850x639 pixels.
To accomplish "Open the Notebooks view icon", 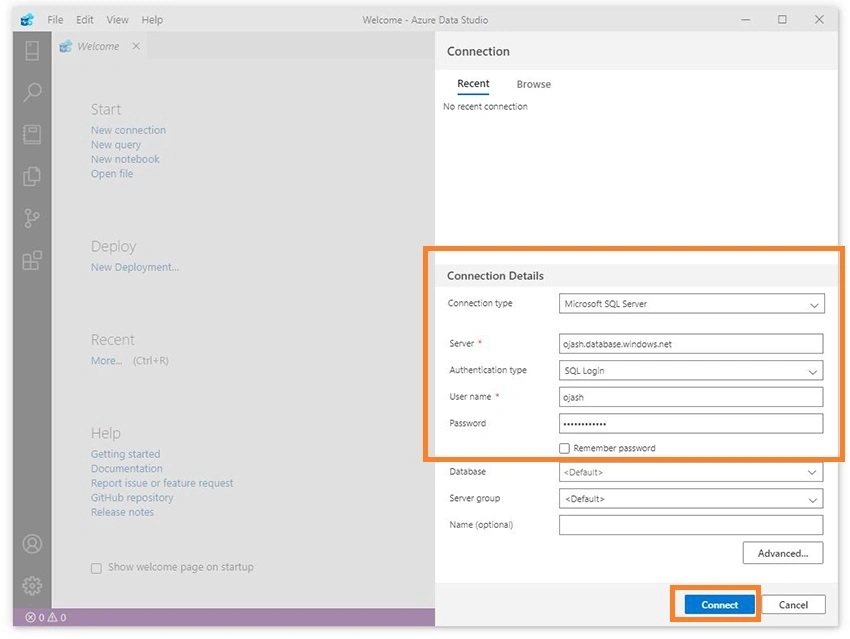I will click(x=32, y=134).
